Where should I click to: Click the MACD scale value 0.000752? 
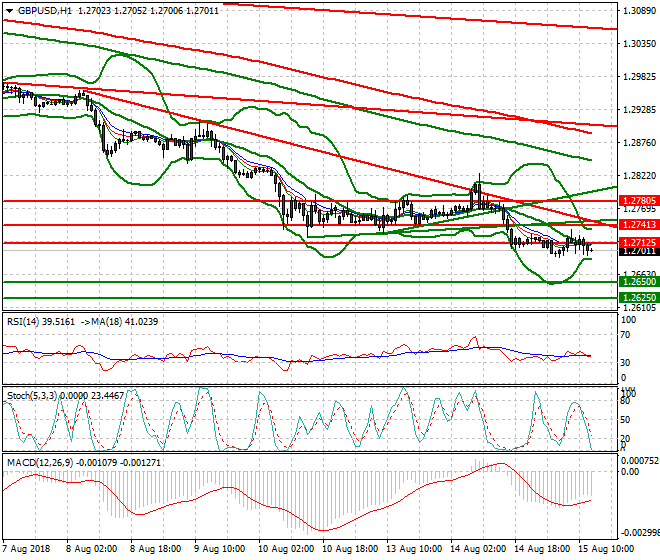[640, 461]
